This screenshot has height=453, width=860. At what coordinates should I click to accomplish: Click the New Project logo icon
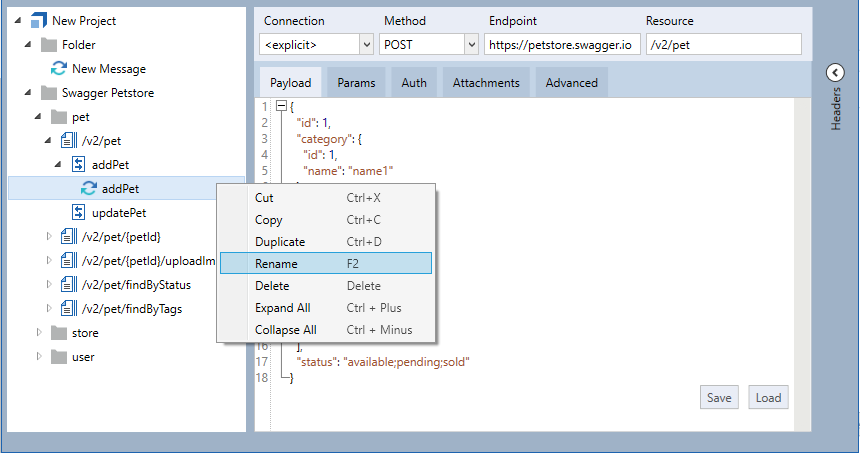(x=38, y=21)
